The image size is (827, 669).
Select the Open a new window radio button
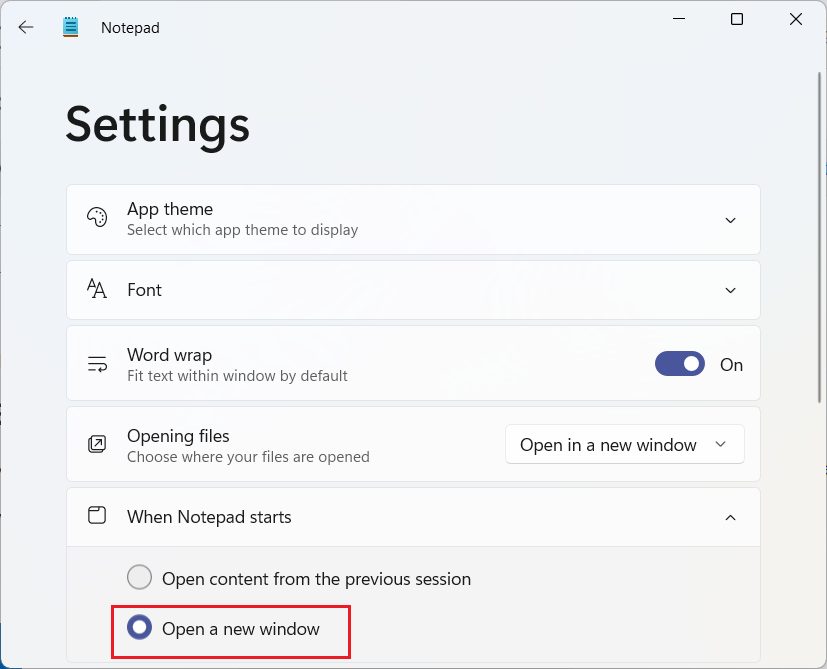(x=140, y=627)
